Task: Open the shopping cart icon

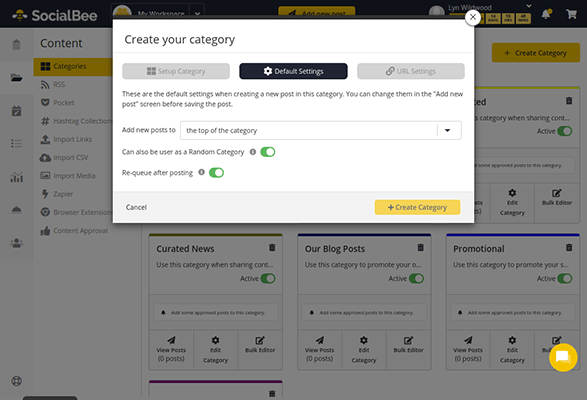Action: (x=571, y=14)
